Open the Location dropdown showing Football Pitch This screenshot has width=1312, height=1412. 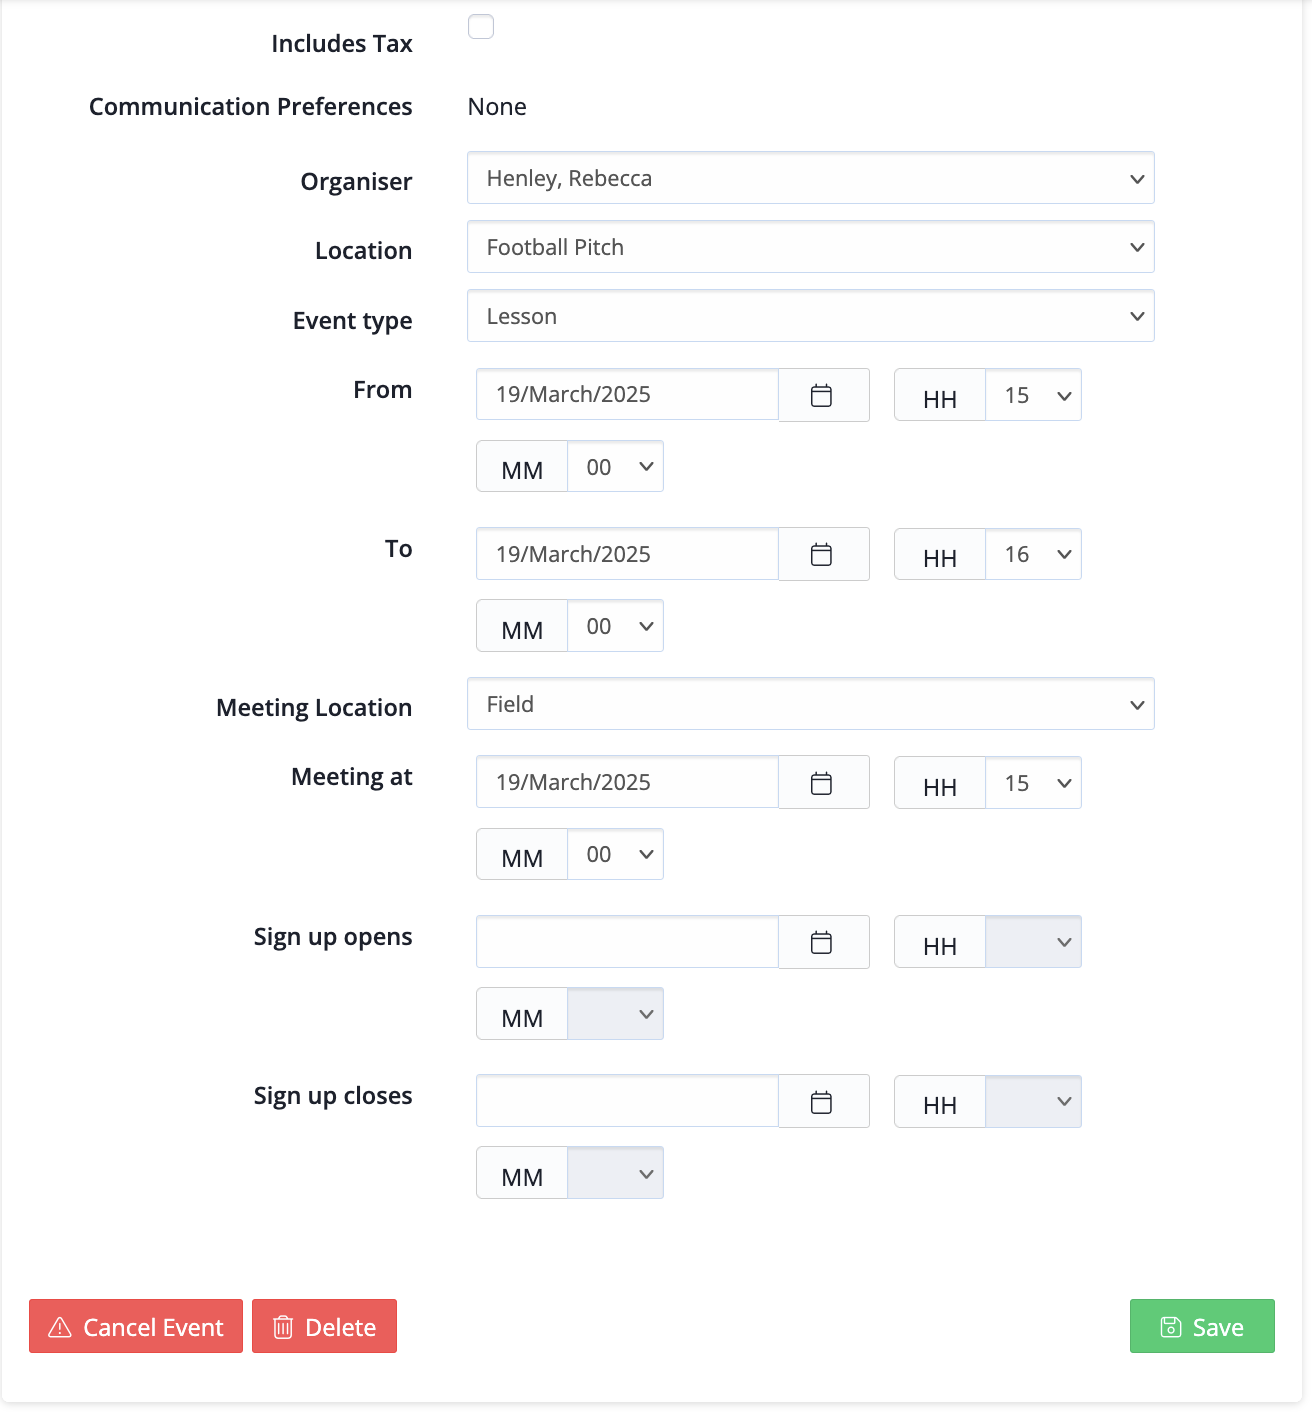[811, 247]
